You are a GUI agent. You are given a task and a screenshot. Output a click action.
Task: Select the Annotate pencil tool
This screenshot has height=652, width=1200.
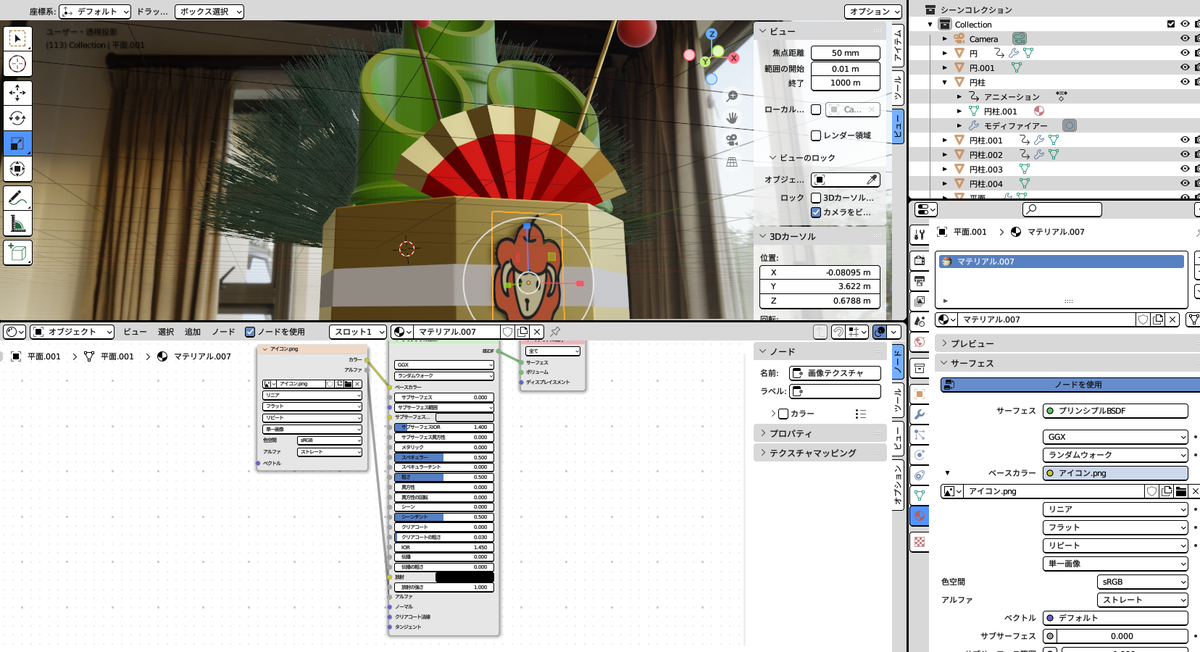[19, 197]
